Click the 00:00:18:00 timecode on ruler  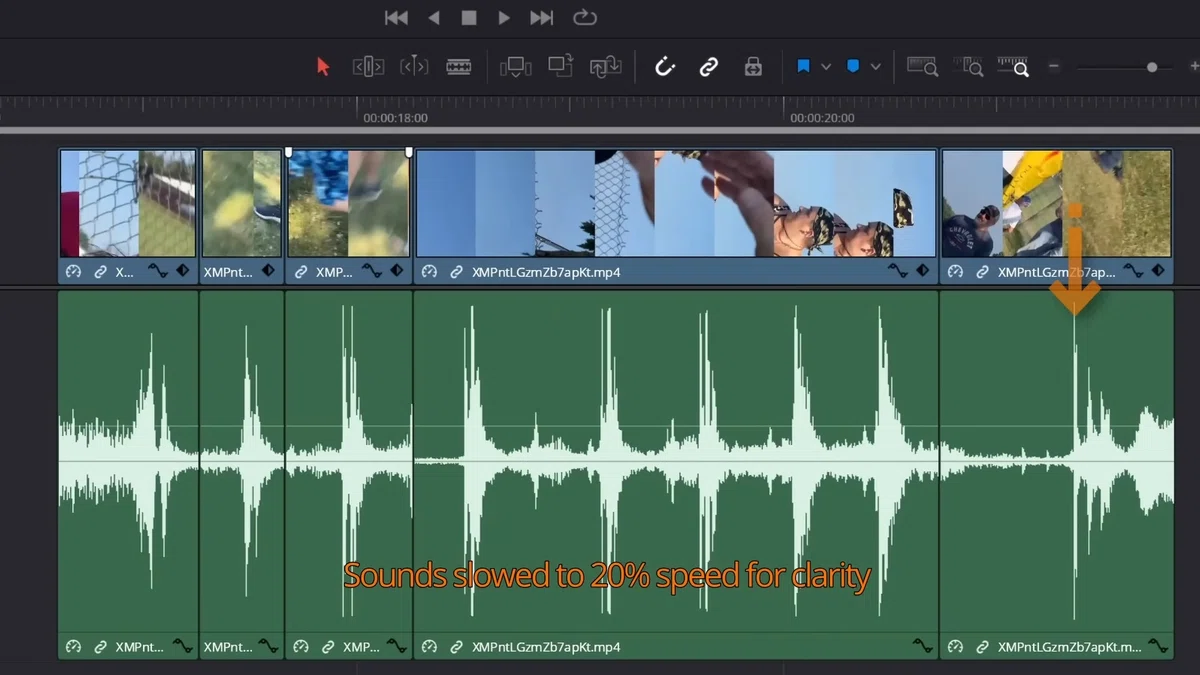[395, 118]
